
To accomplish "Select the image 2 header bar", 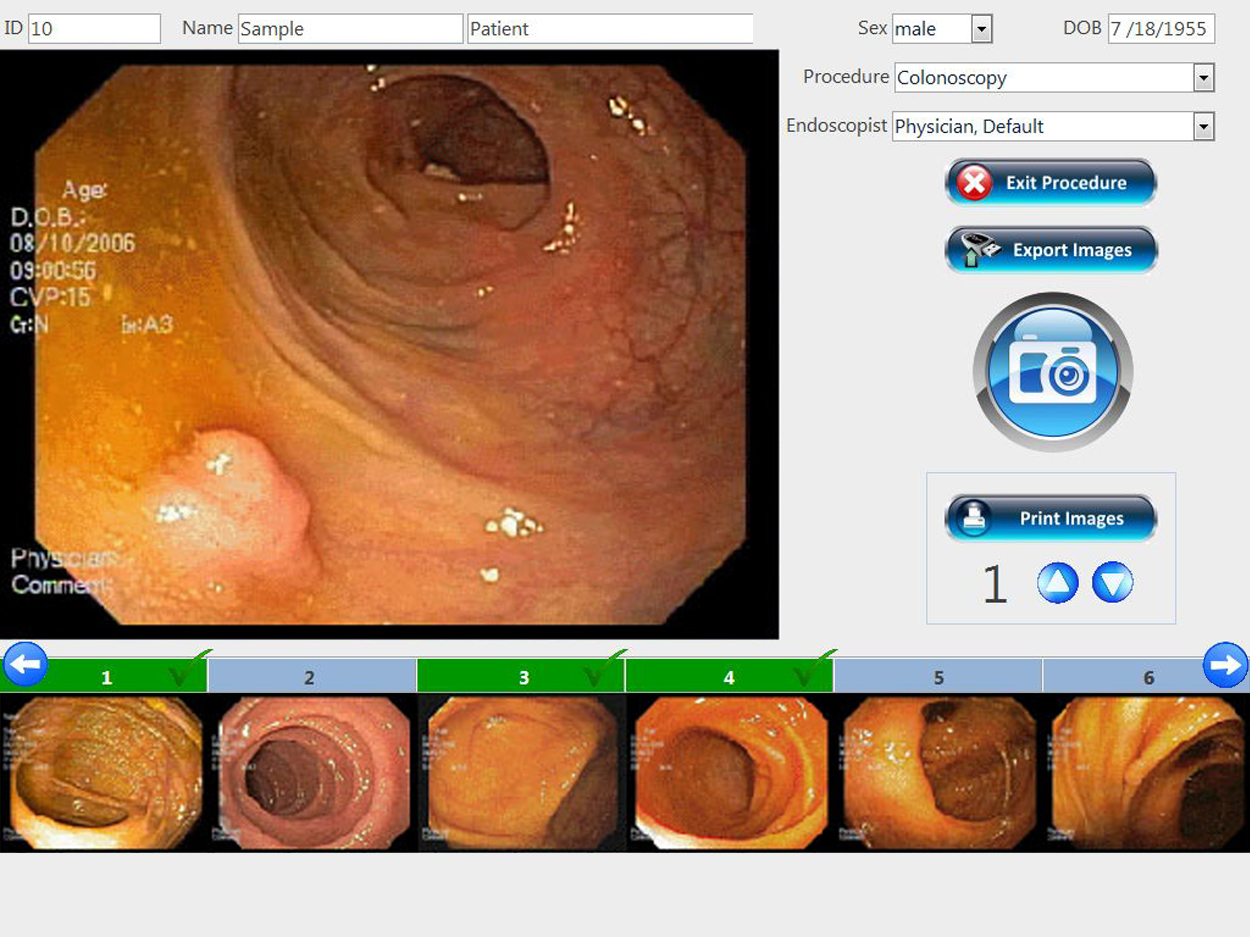I will [x=311, y=677].
